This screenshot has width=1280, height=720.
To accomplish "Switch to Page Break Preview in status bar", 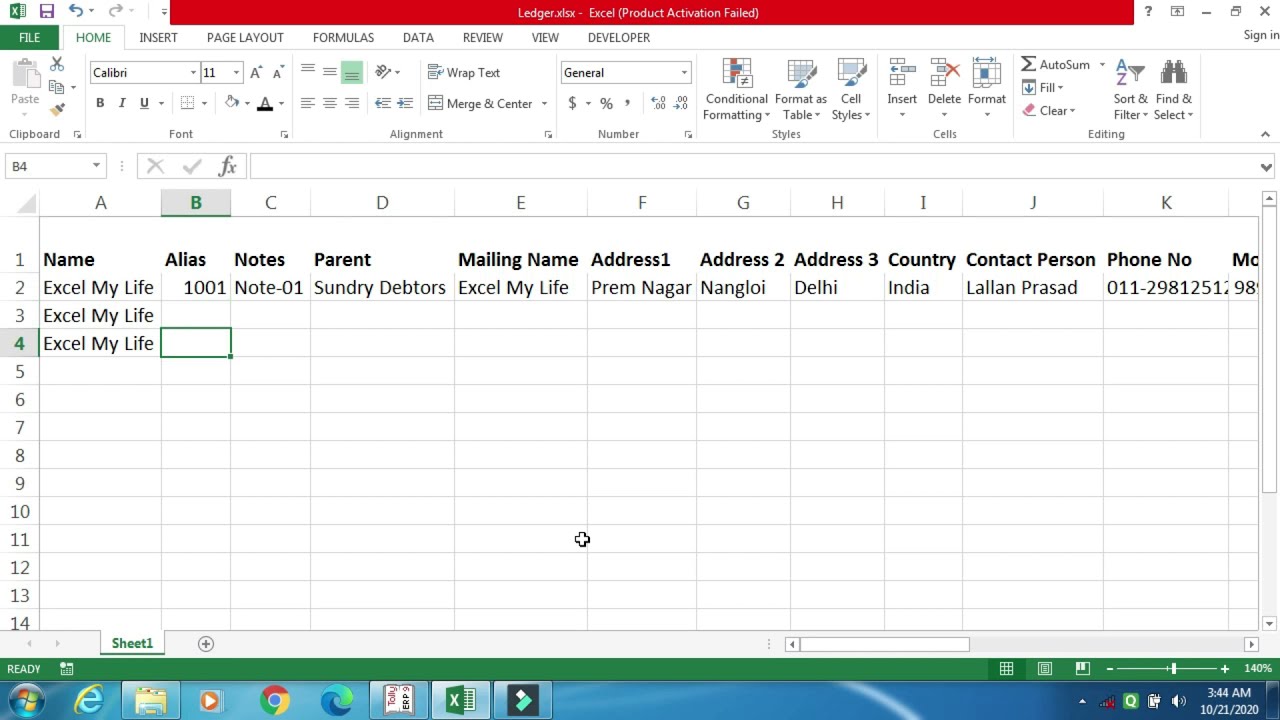I will tap(1082, 668).
